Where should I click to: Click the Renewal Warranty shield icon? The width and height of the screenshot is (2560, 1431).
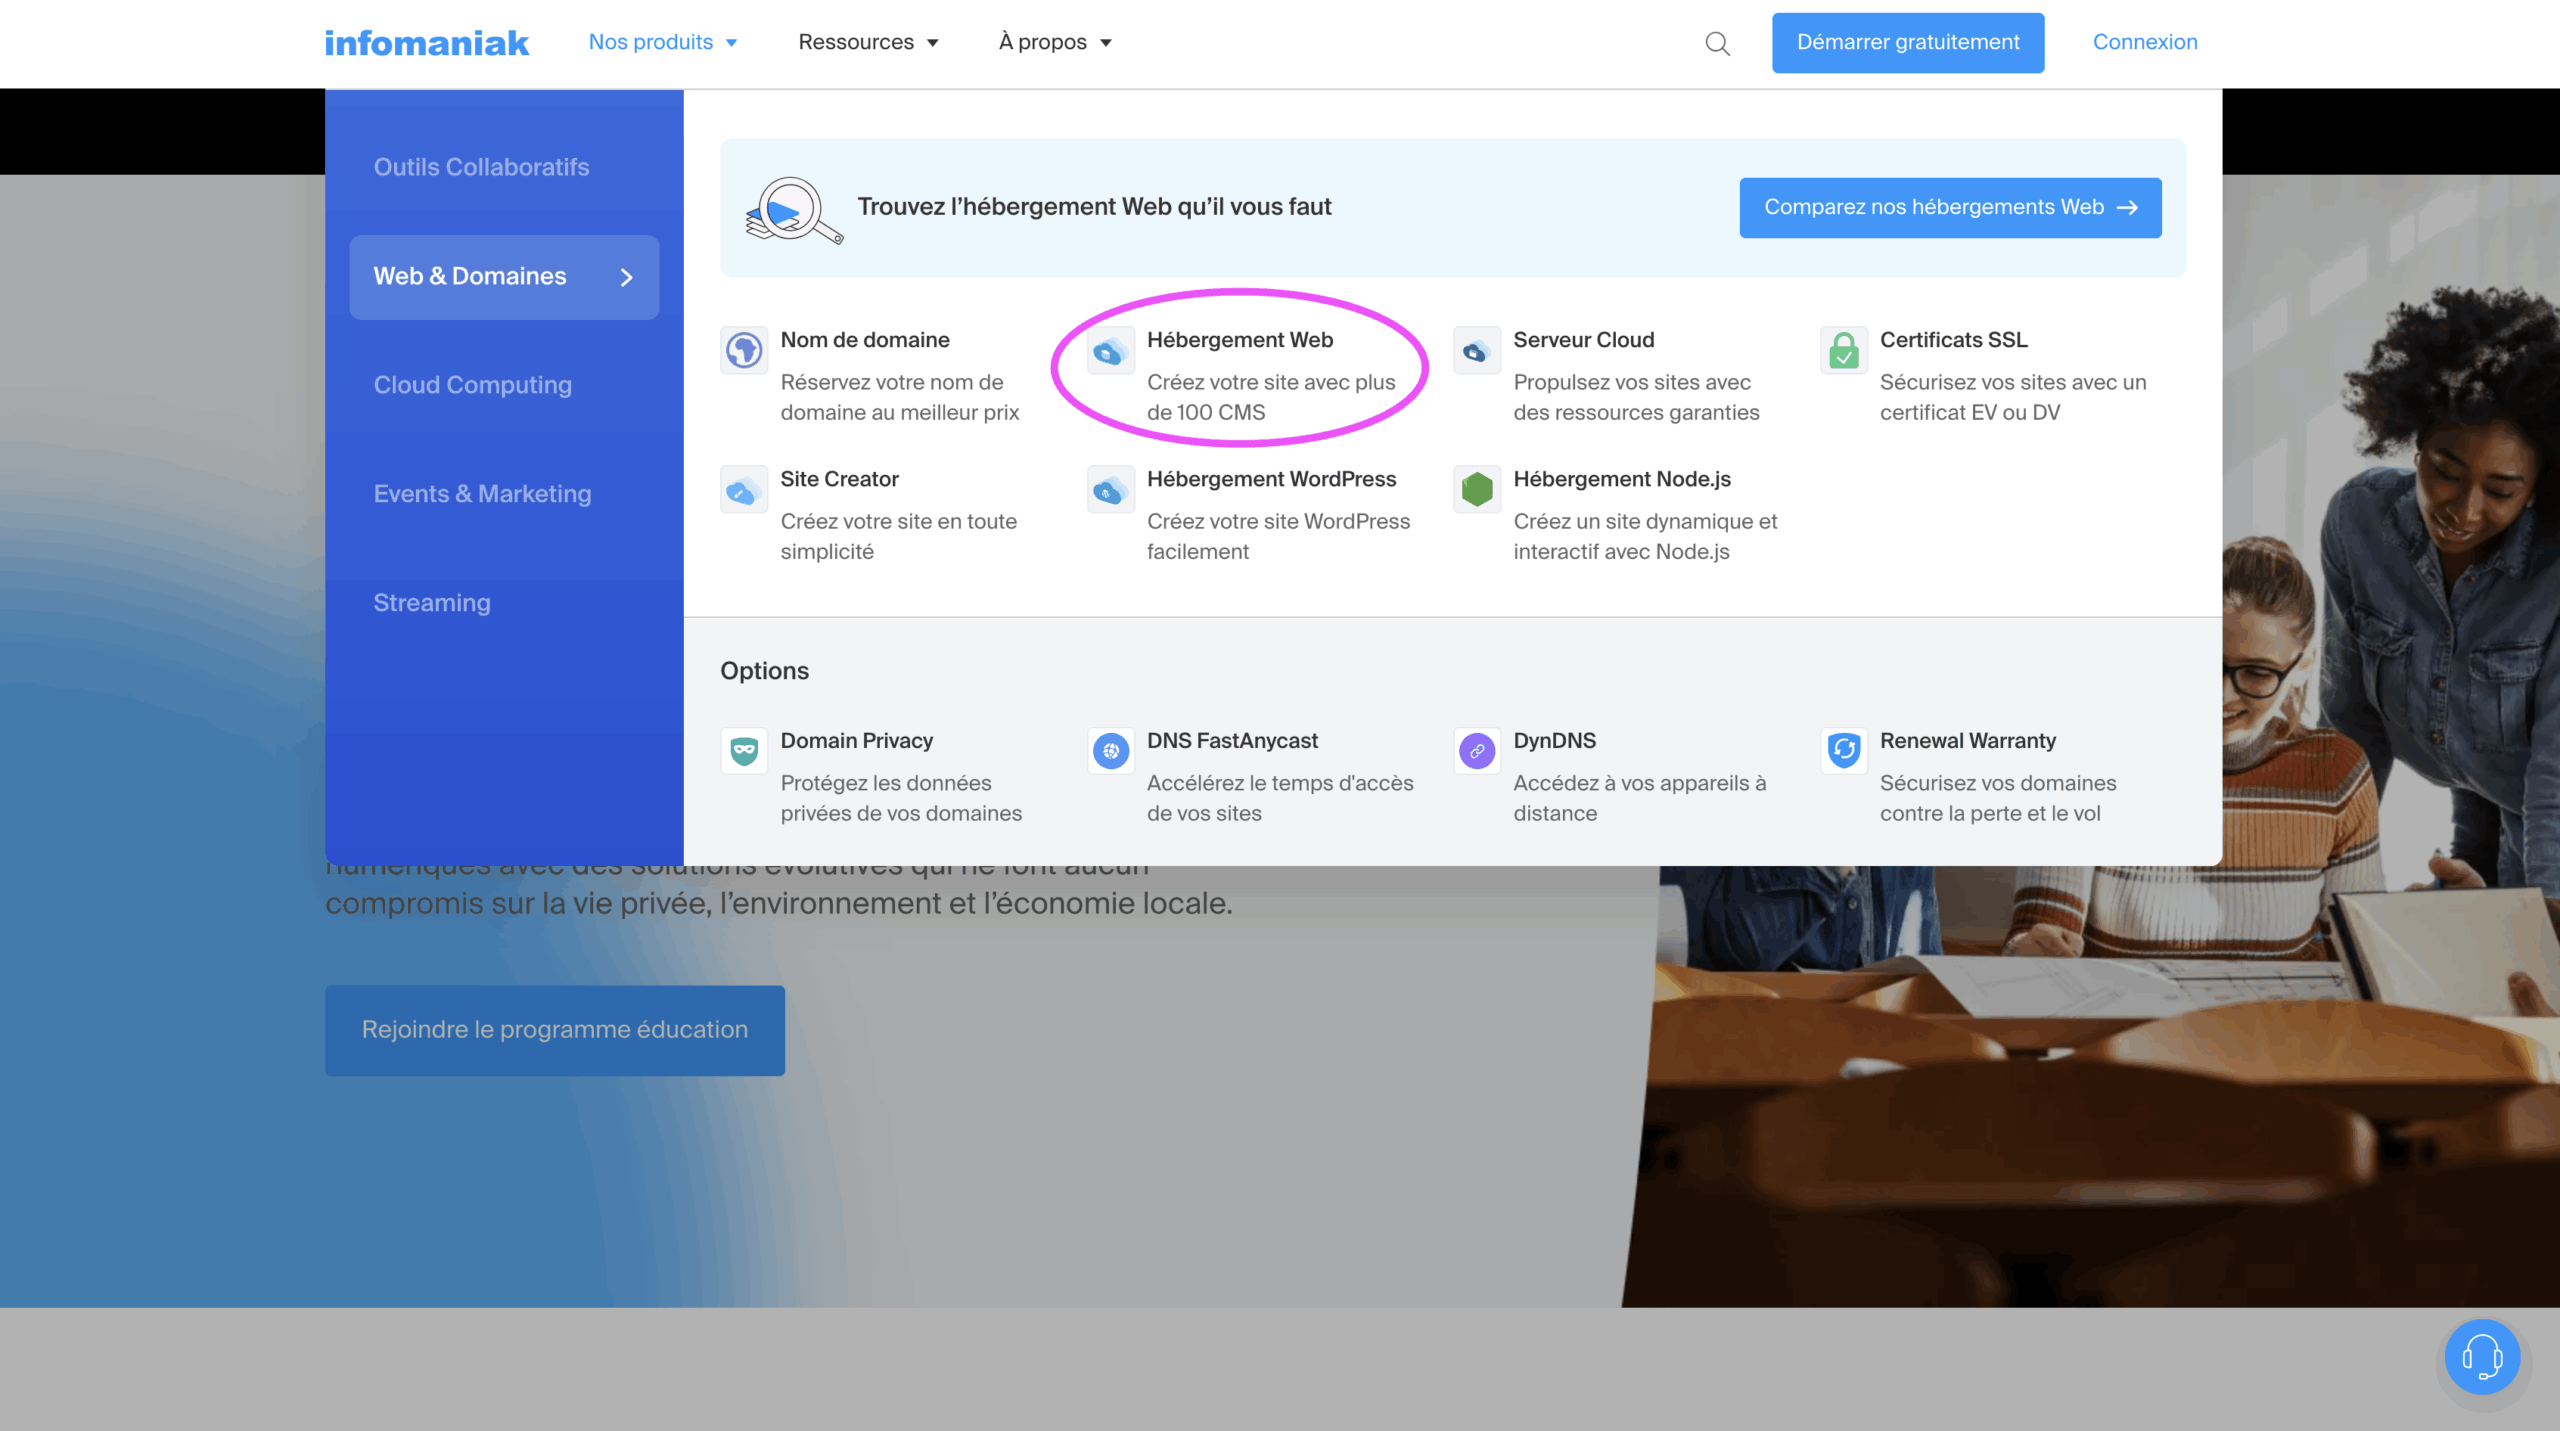1843,751
